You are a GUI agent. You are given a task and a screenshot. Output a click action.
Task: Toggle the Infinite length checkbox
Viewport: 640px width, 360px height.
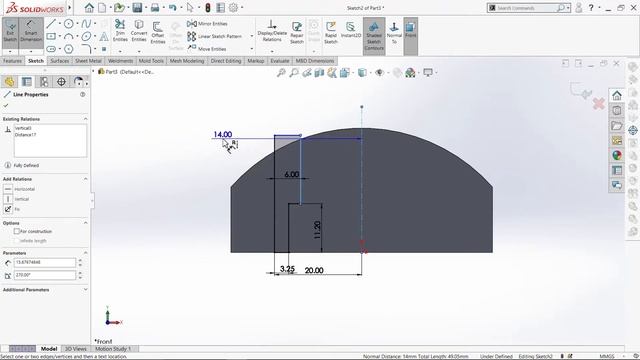point(17,241)
